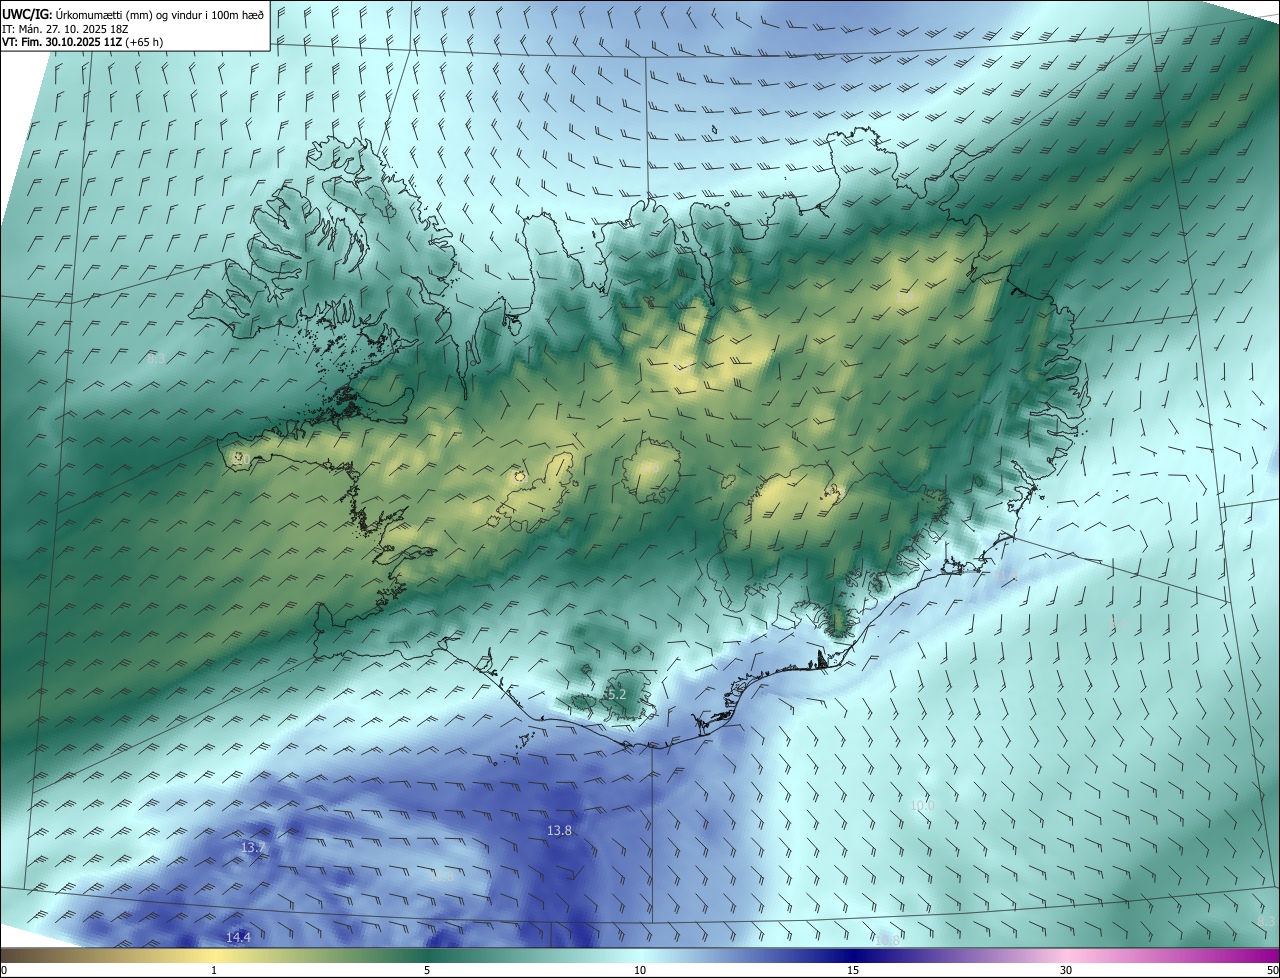This screenshot has height=978, width=1280.
Task: Click the 1 tick on the color scale
Action: click(x=215, y=970)
